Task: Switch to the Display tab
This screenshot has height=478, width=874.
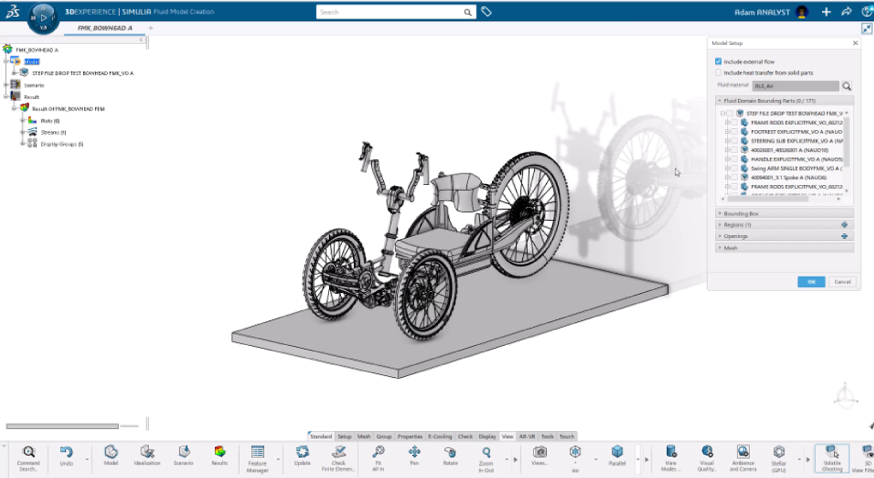Action: point(487,436)
